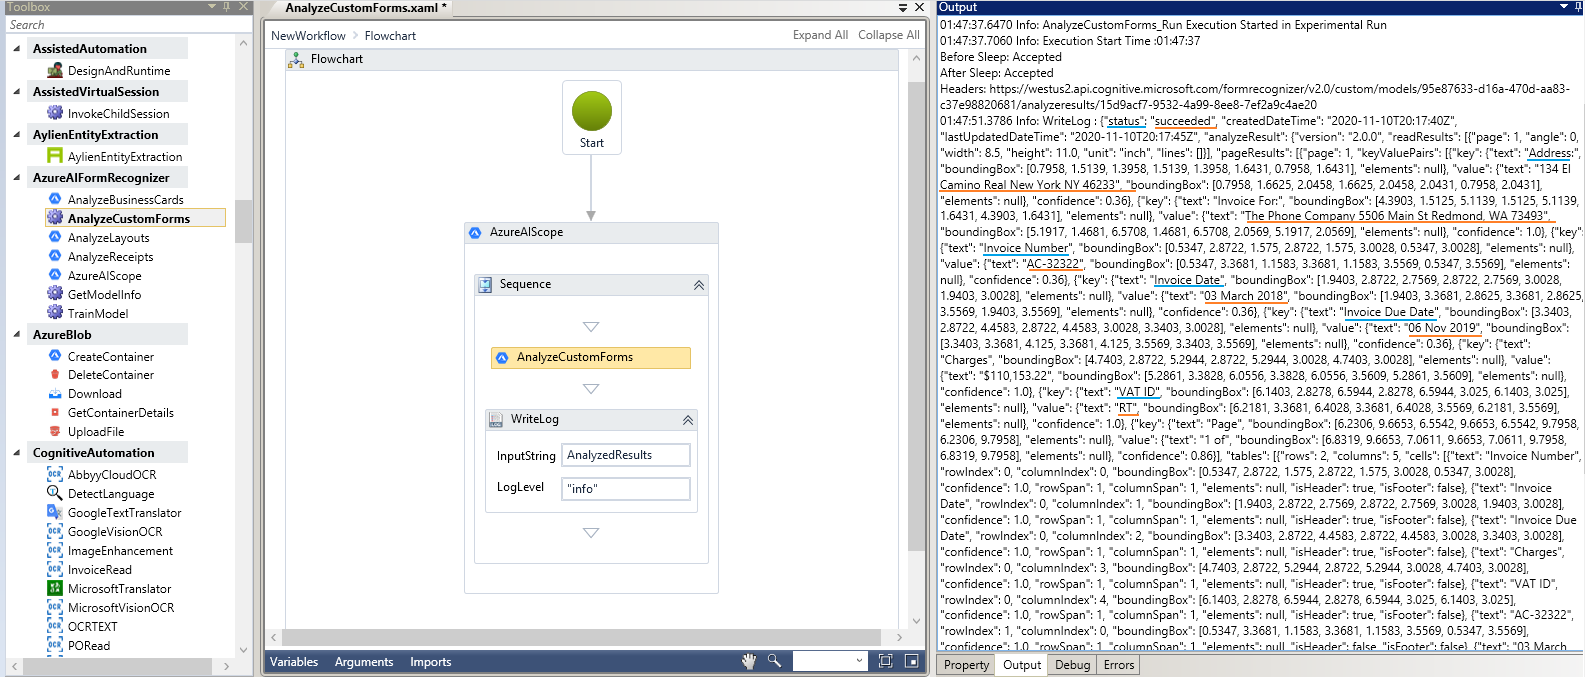The height and width of the screenshot is (677, 1585).
Task: Click the DeleteContainer activity icon
Action: pos(55,375)
